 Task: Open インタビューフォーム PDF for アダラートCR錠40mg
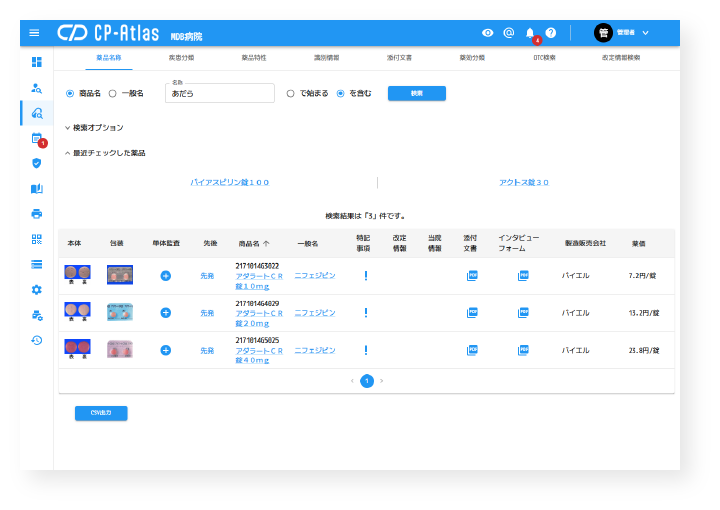pos(523,350)
